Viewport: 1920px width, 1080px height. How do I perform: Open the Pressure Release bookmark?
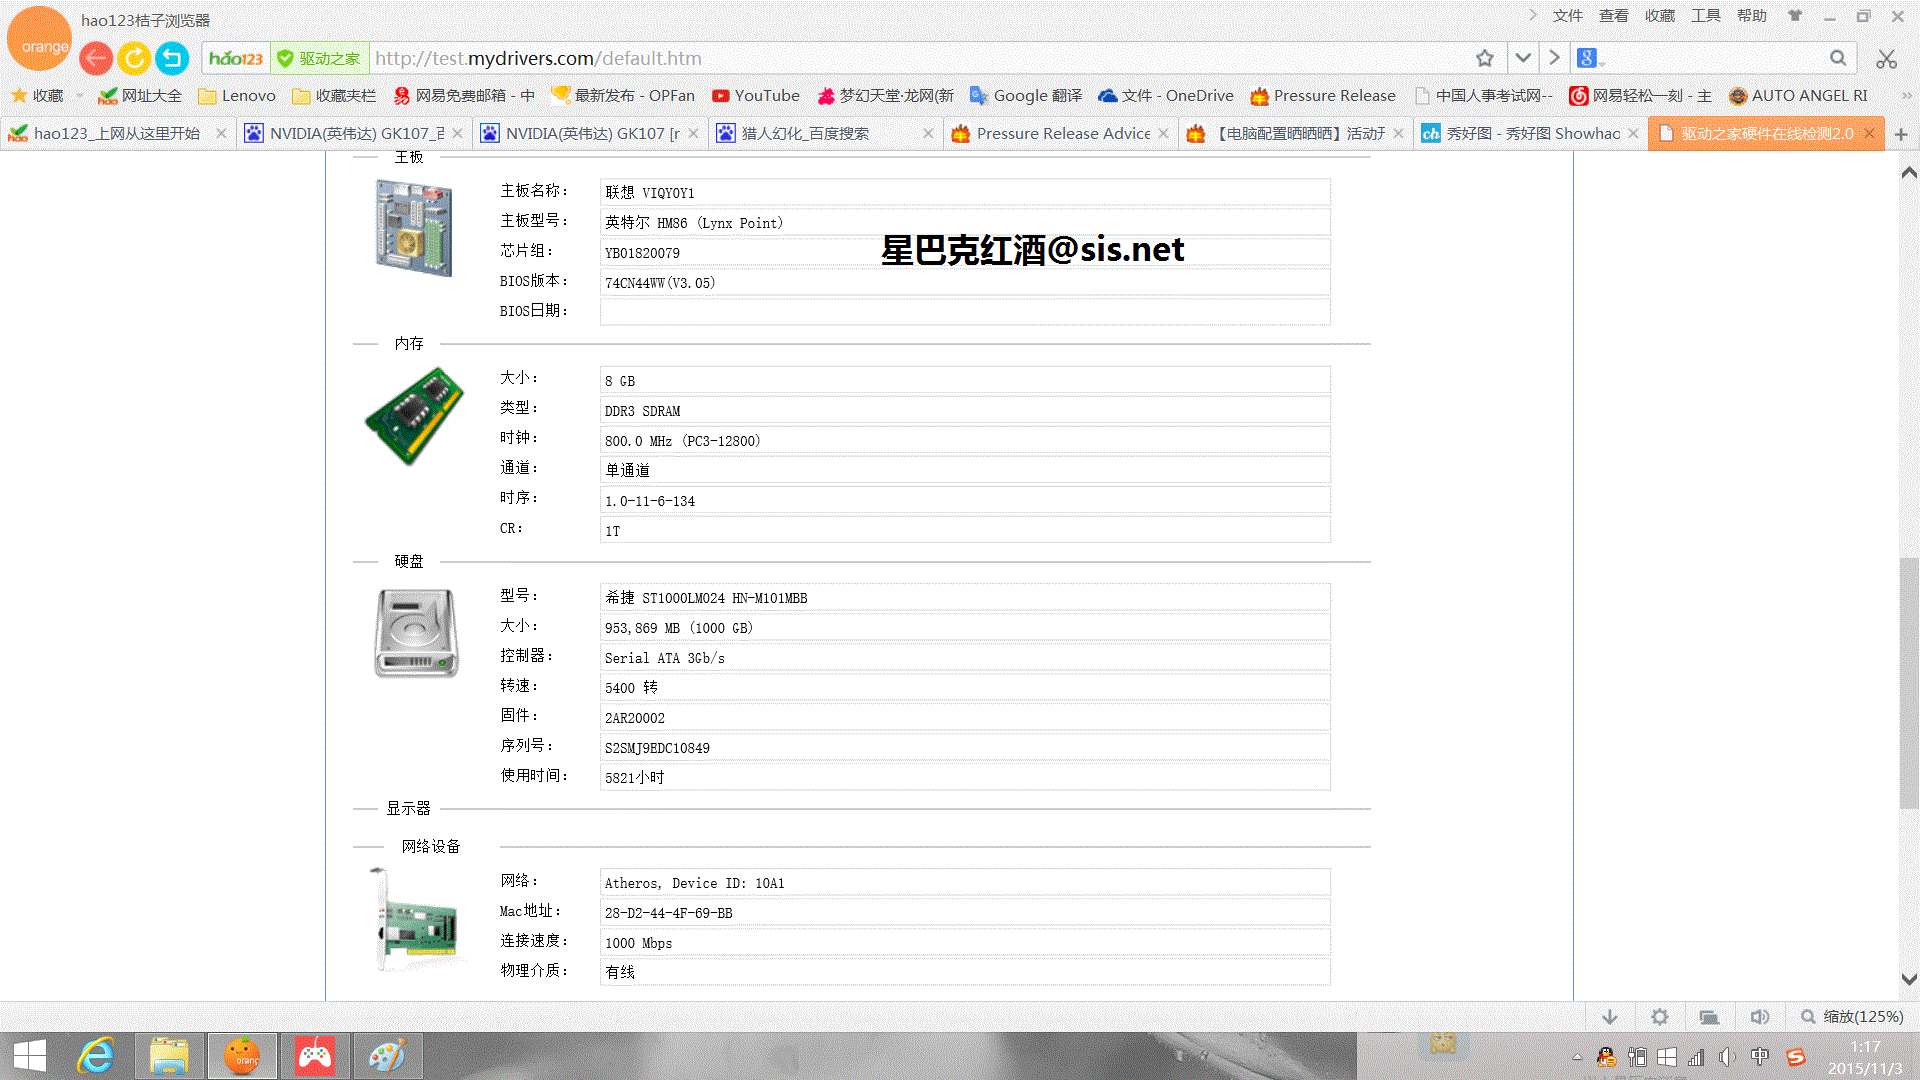pos(1323,96)
